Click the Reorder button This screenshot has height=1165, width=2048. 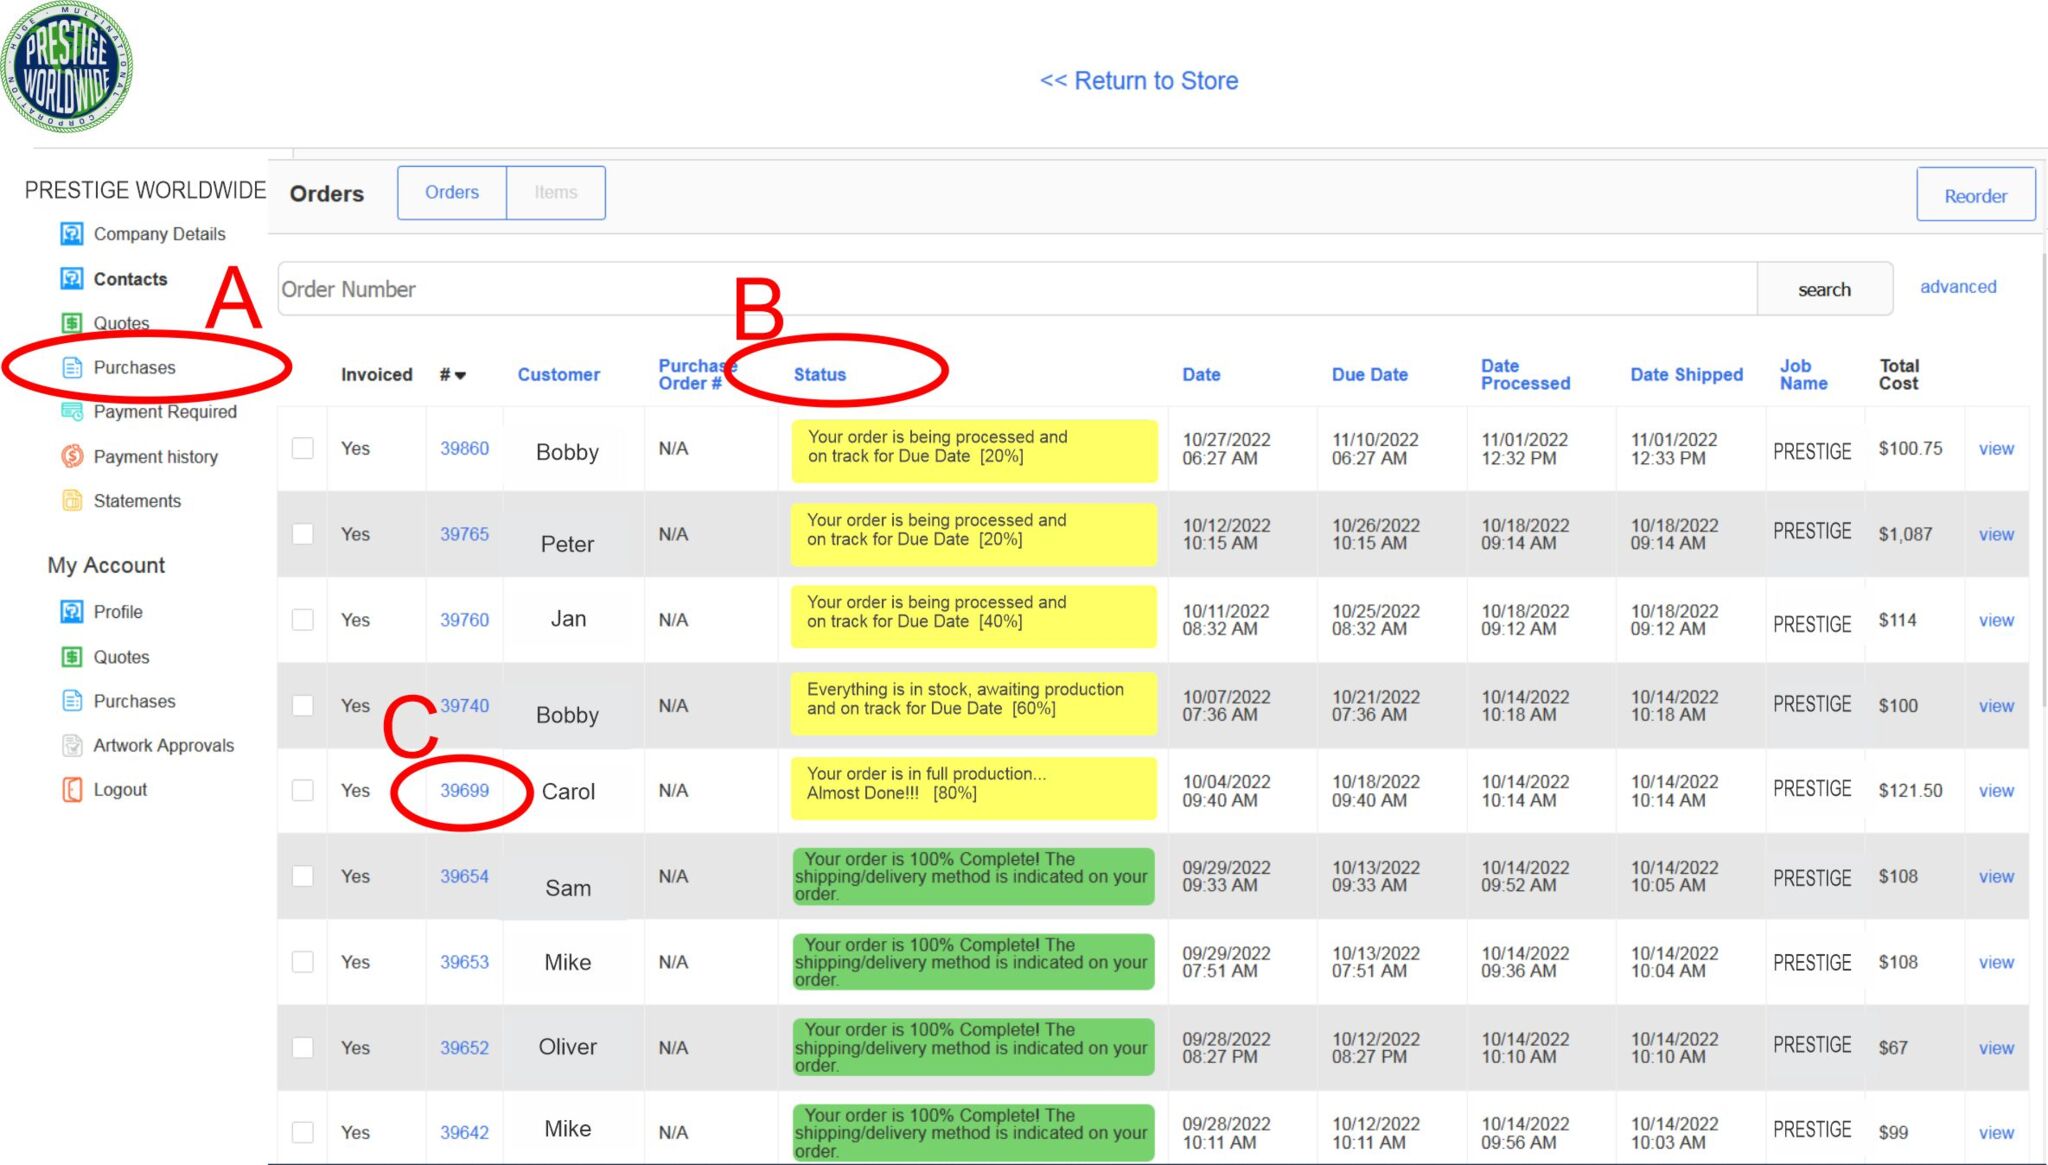pos(1975,196)
